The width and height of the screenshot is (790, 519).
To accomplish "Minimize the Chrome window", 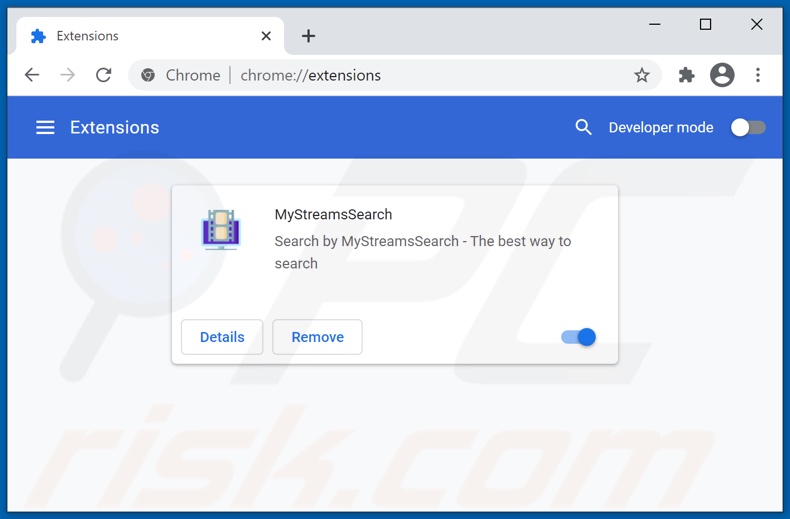I will (654, 24).
